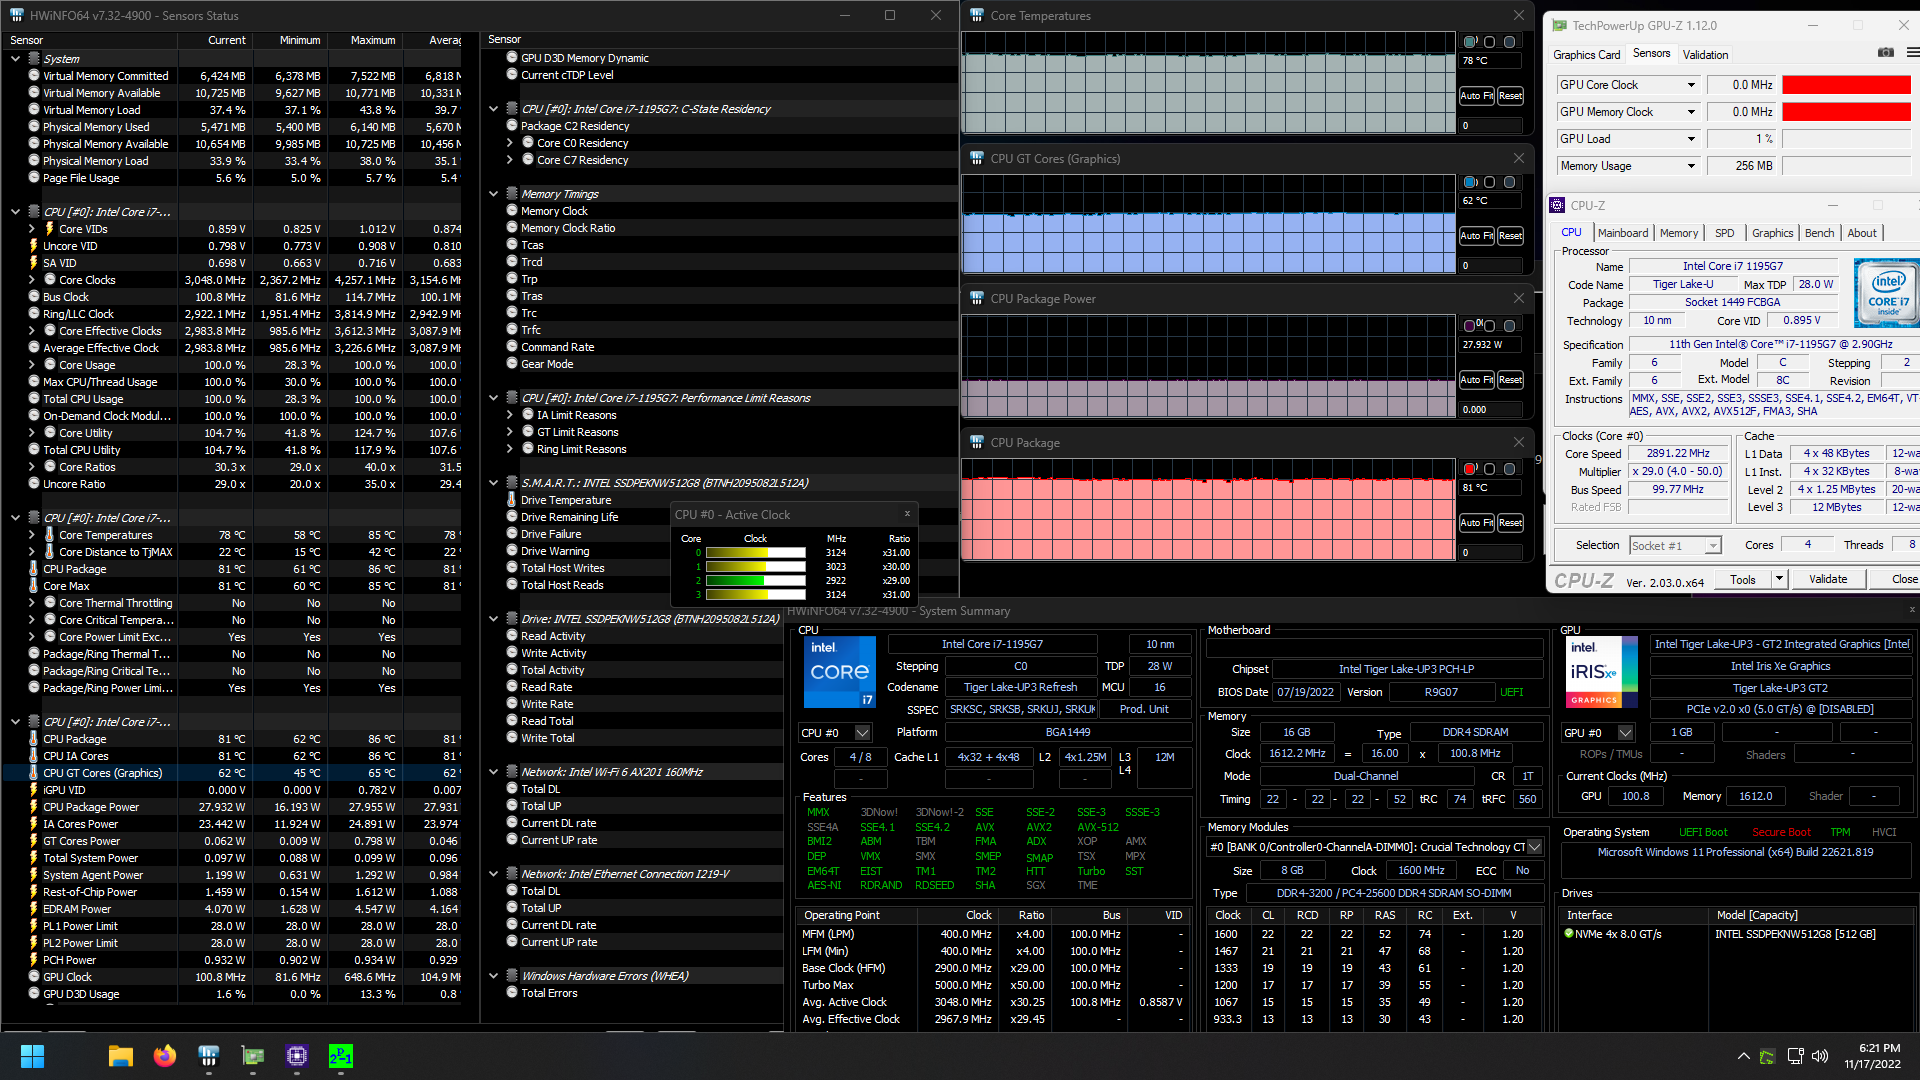
Task: Switch to HWiNFO64 via its taskbar icon
Action: (209, 1056)
